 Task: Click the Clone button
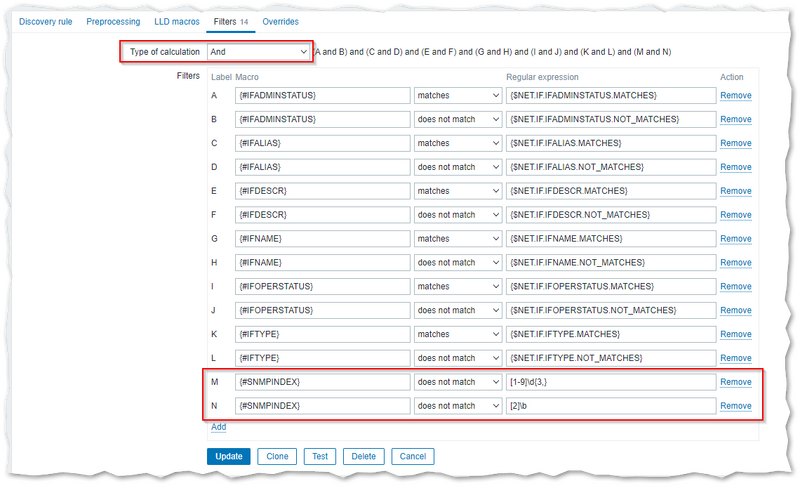tap(277, 456)
